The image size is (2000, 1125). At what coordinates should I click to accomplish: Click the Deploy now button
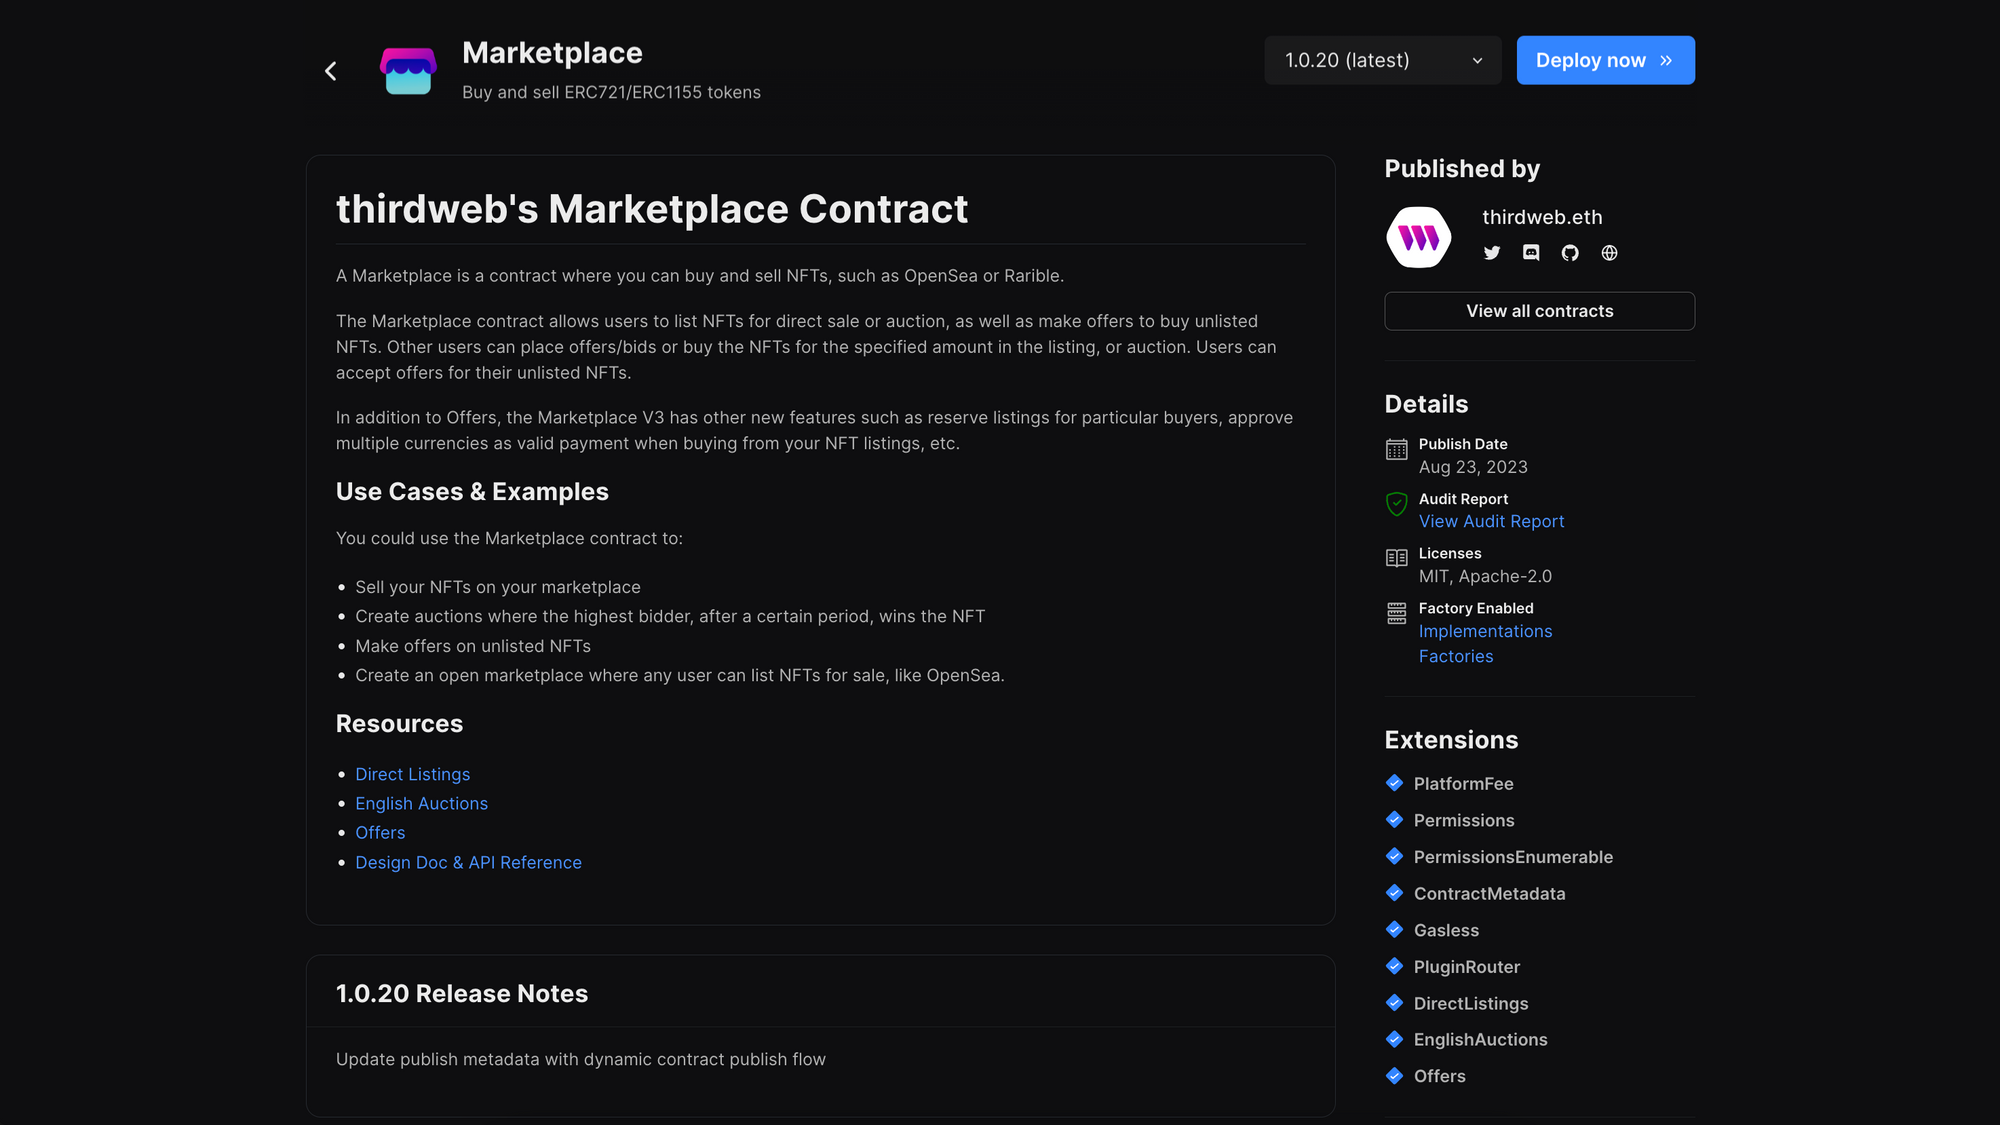(x=1605, y=60)
